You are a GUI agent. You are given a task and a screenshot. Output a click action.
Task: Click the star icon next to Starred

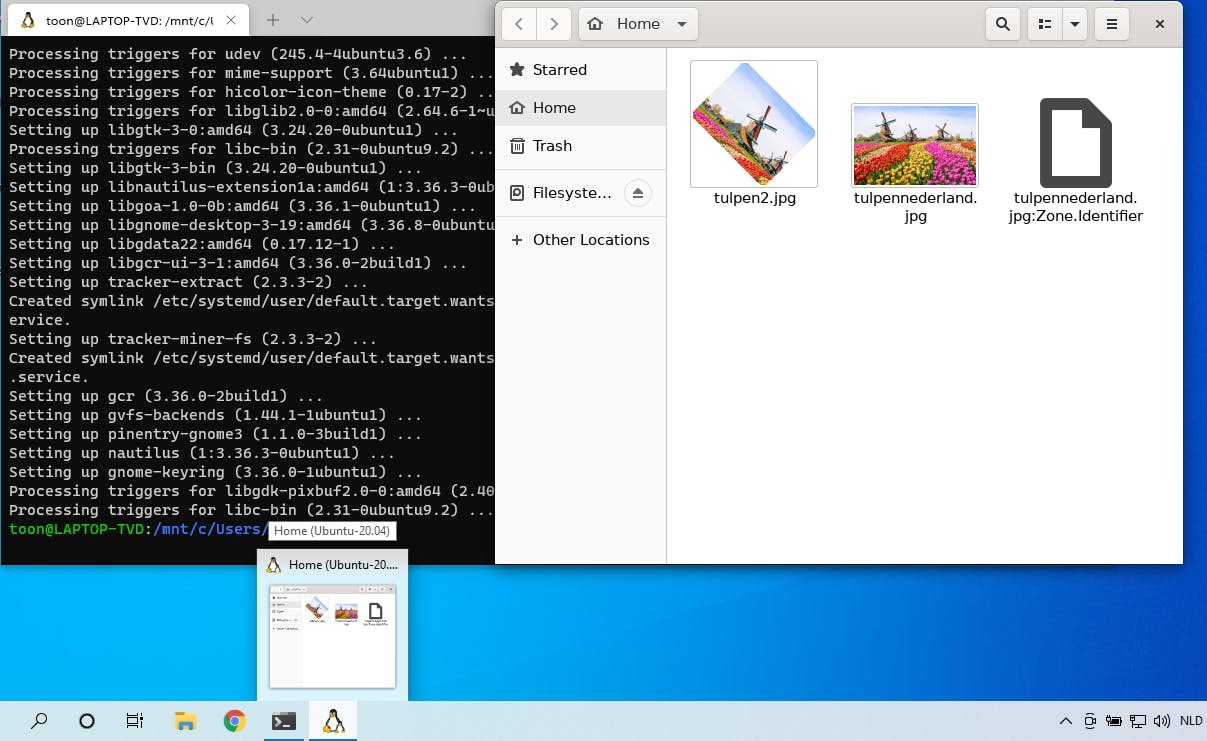coord(517,70)
